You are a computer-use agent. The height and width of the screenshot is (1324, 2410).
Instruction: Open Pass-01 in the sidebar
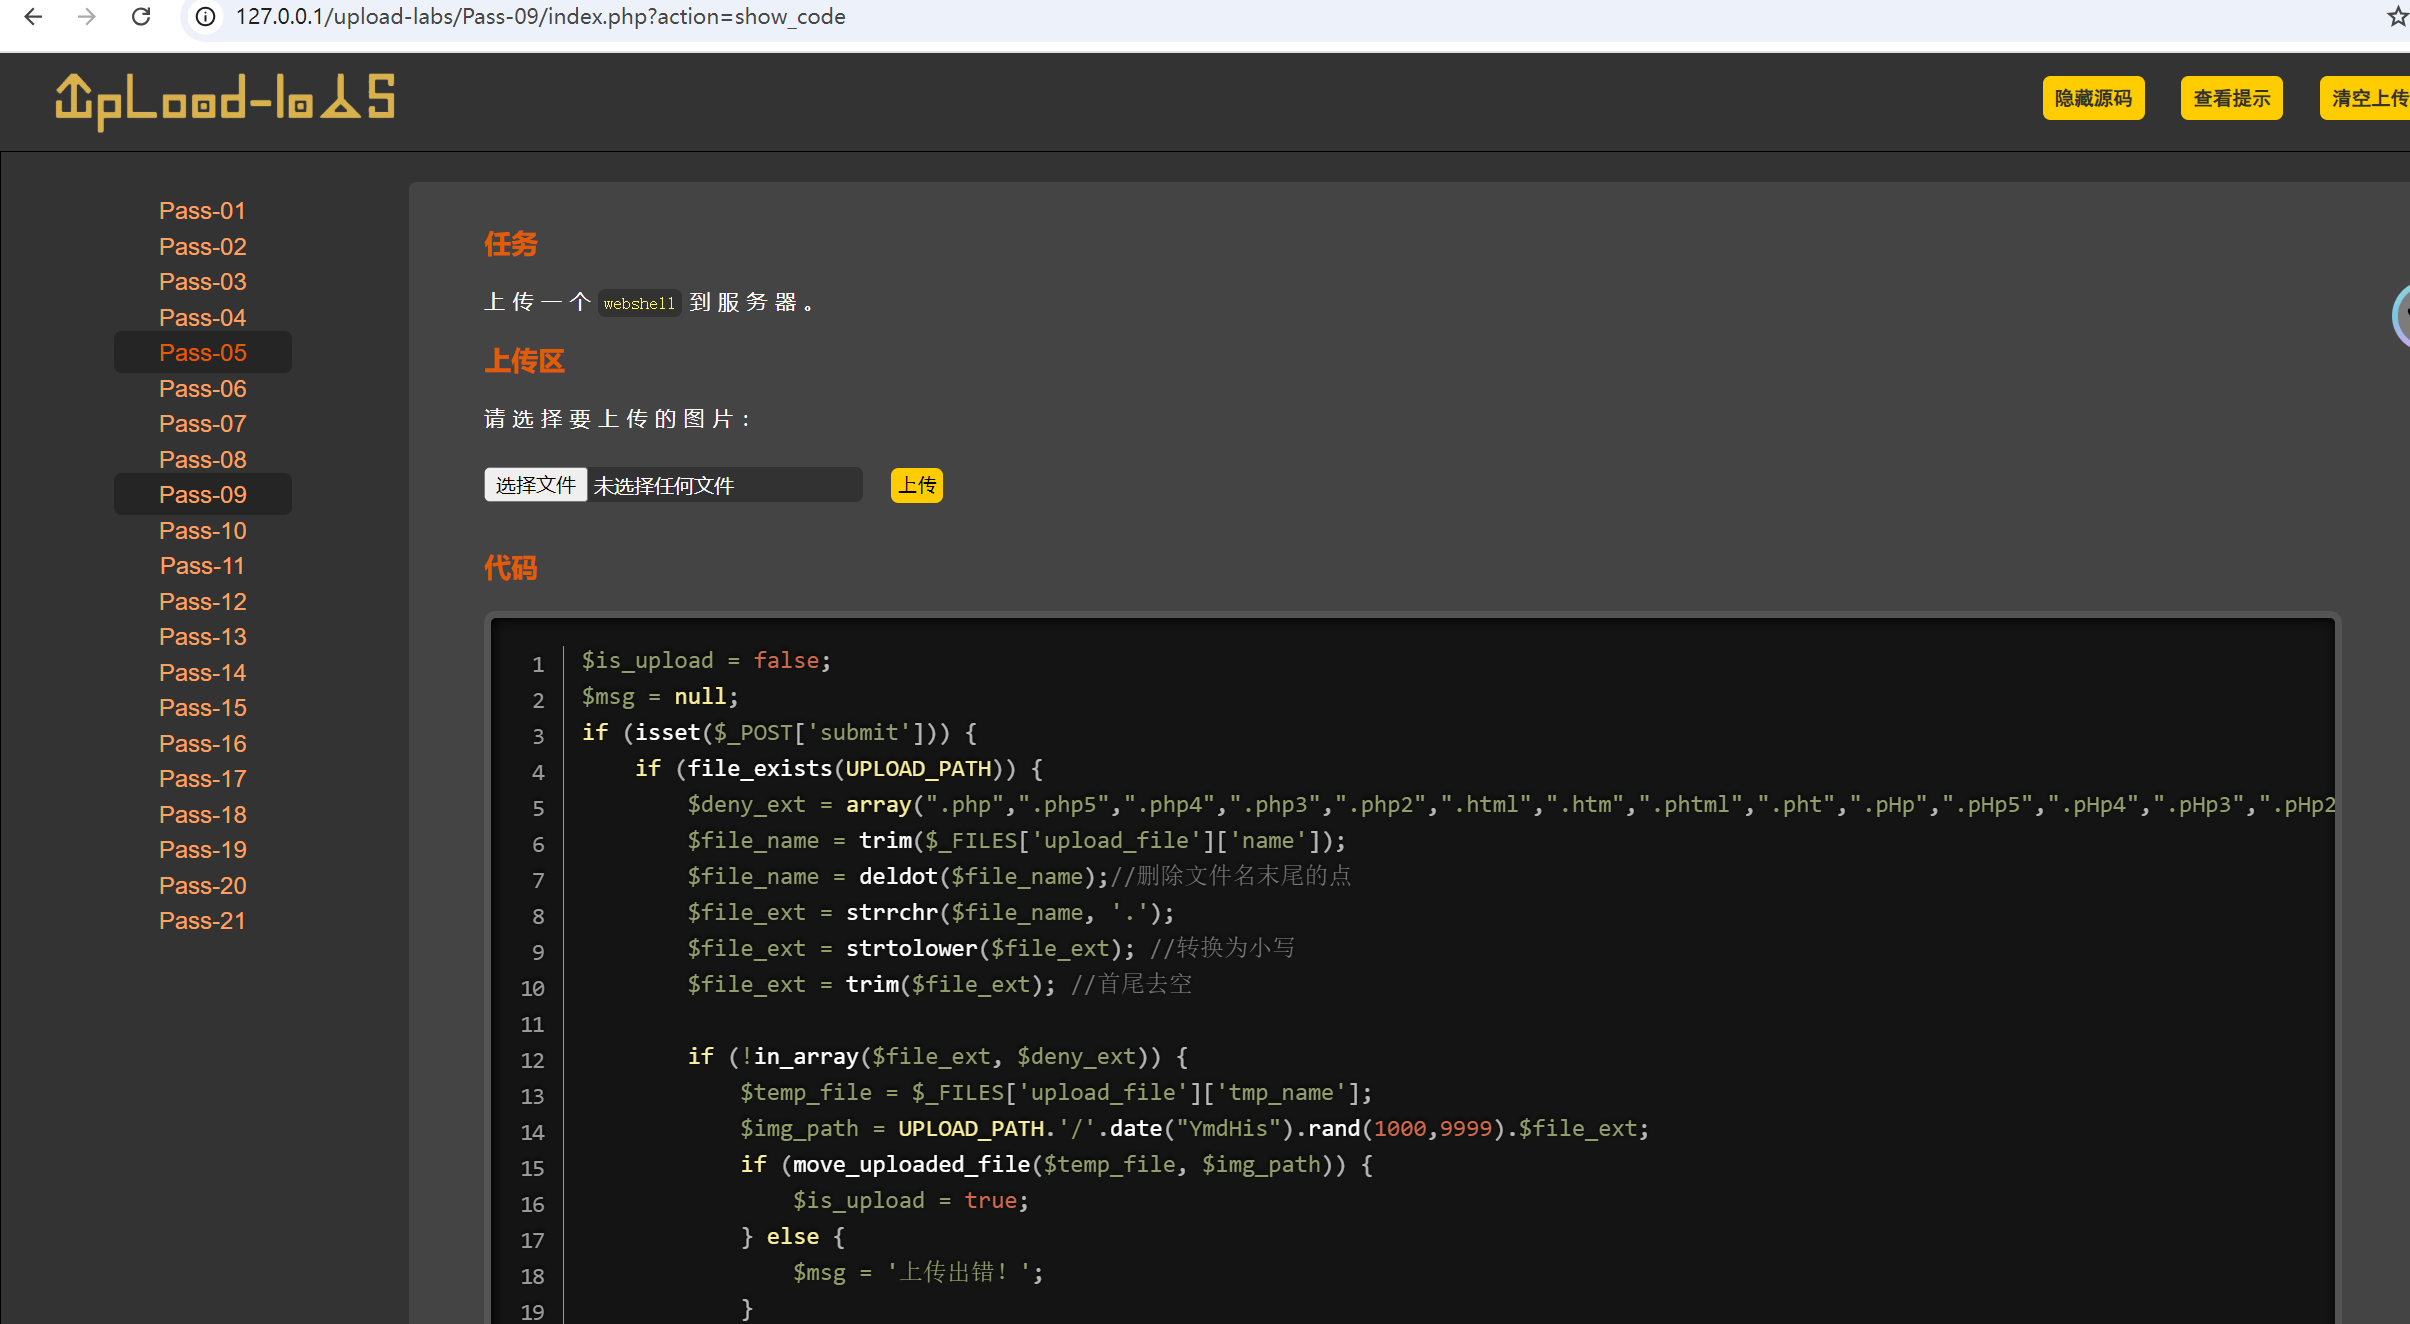point(202,211)
